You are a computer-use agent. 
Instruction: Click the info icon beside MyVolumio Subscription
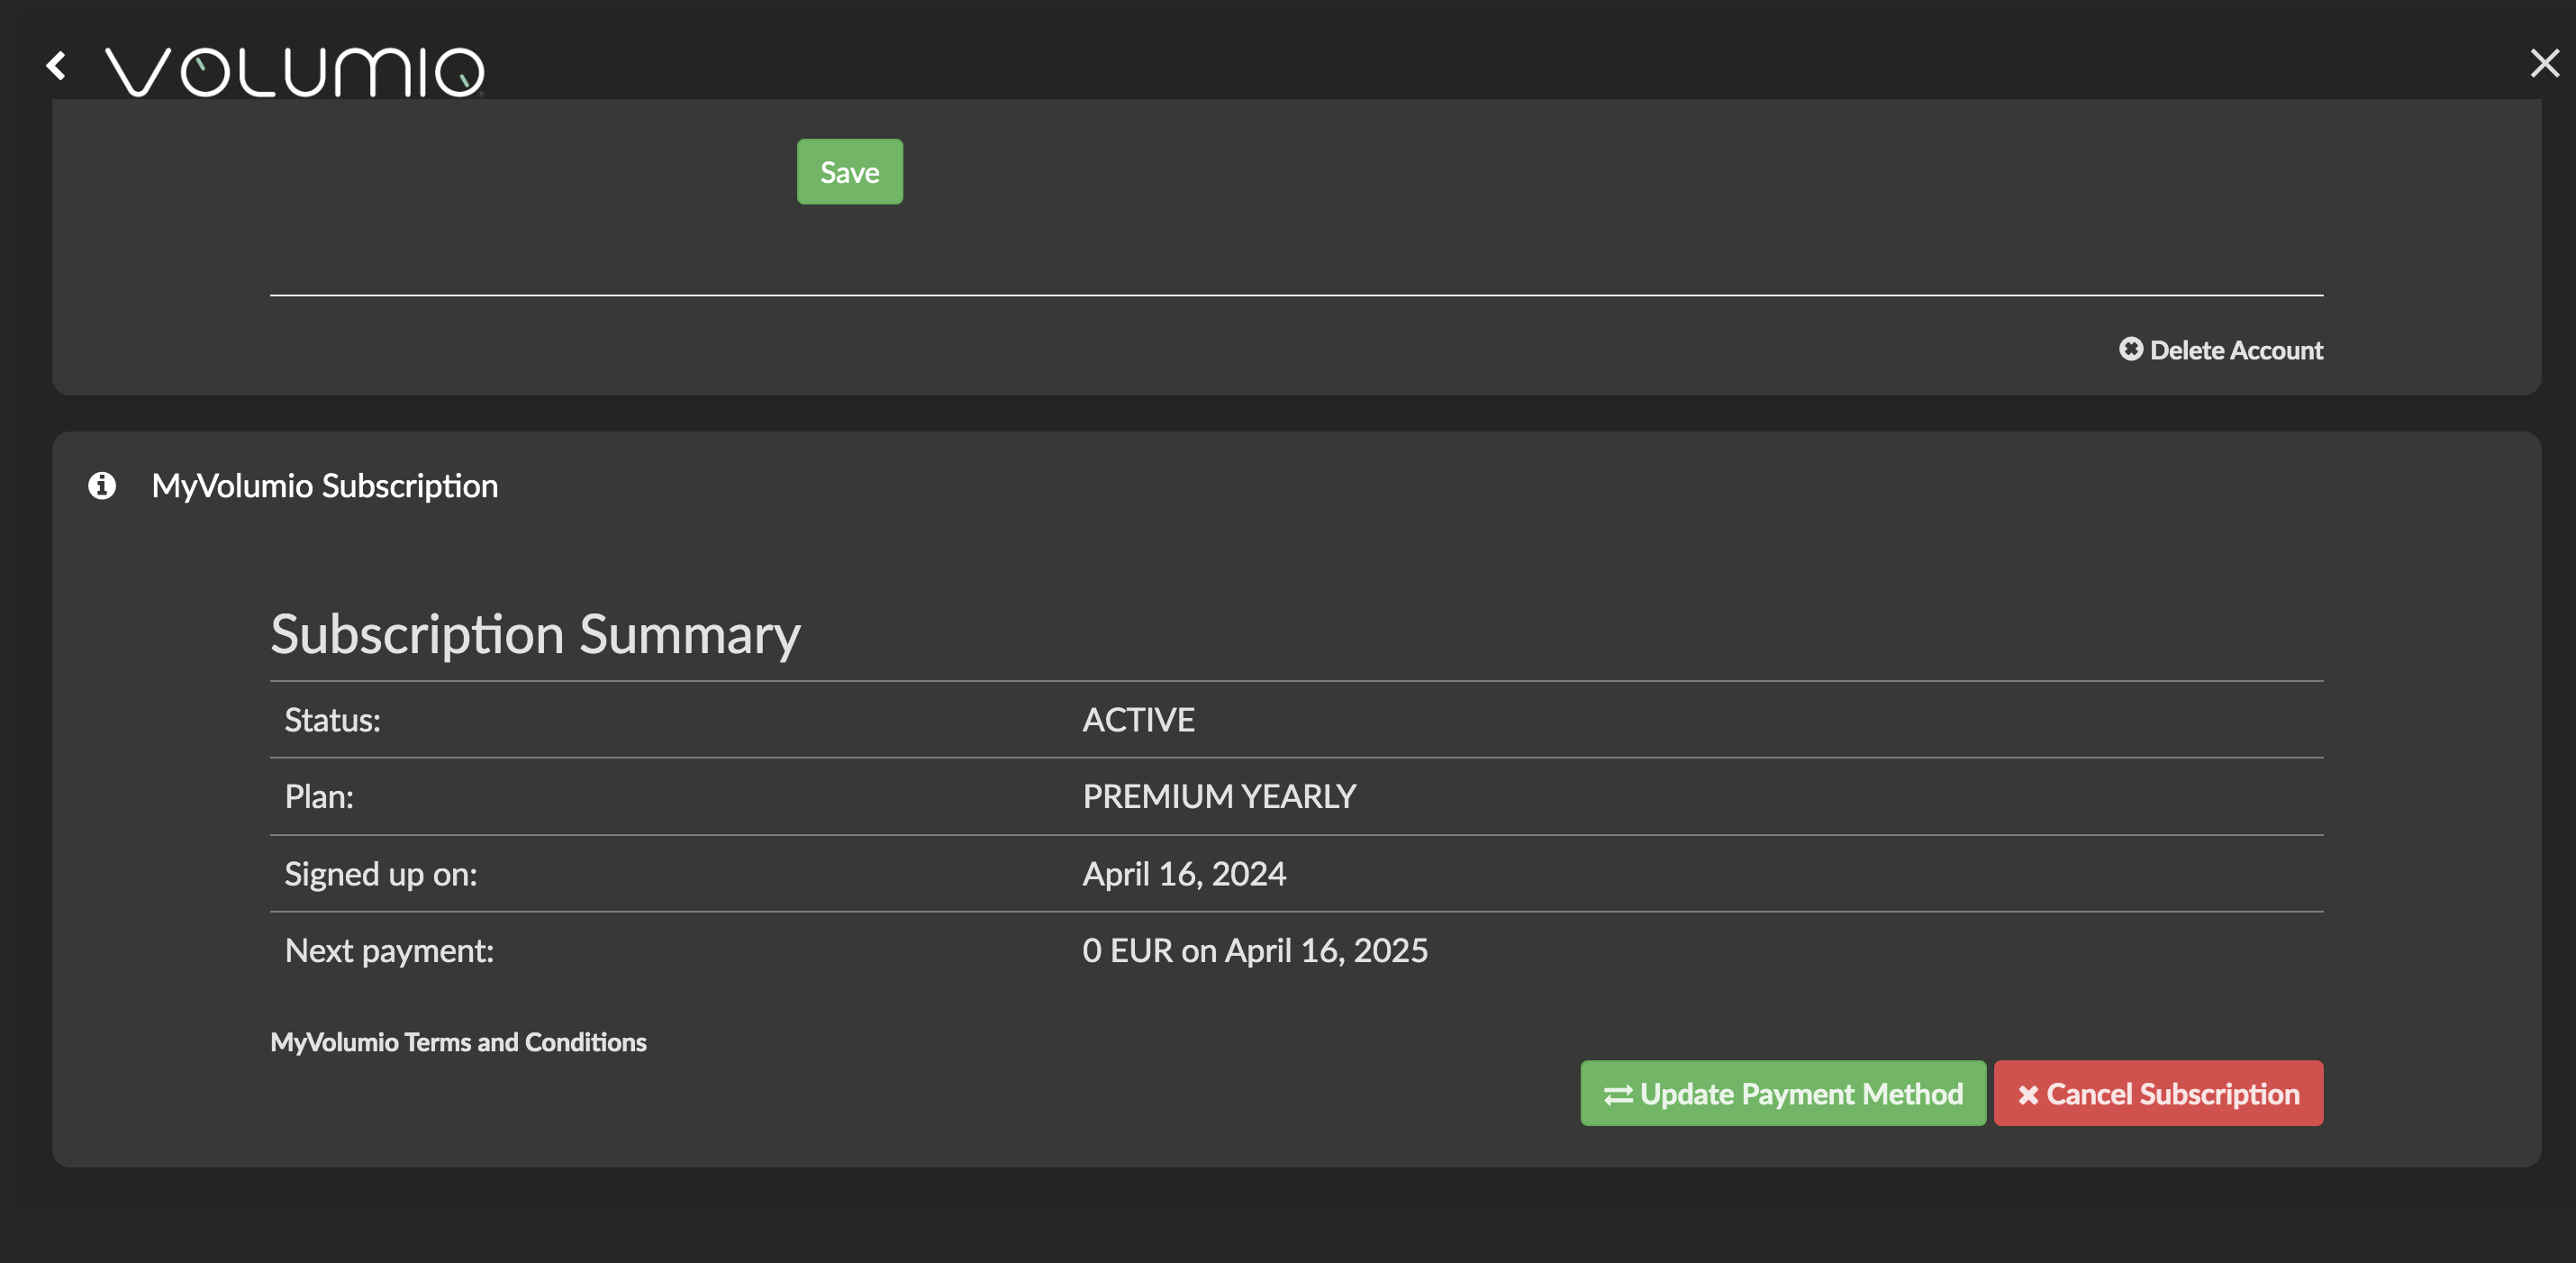click(101, 486)
